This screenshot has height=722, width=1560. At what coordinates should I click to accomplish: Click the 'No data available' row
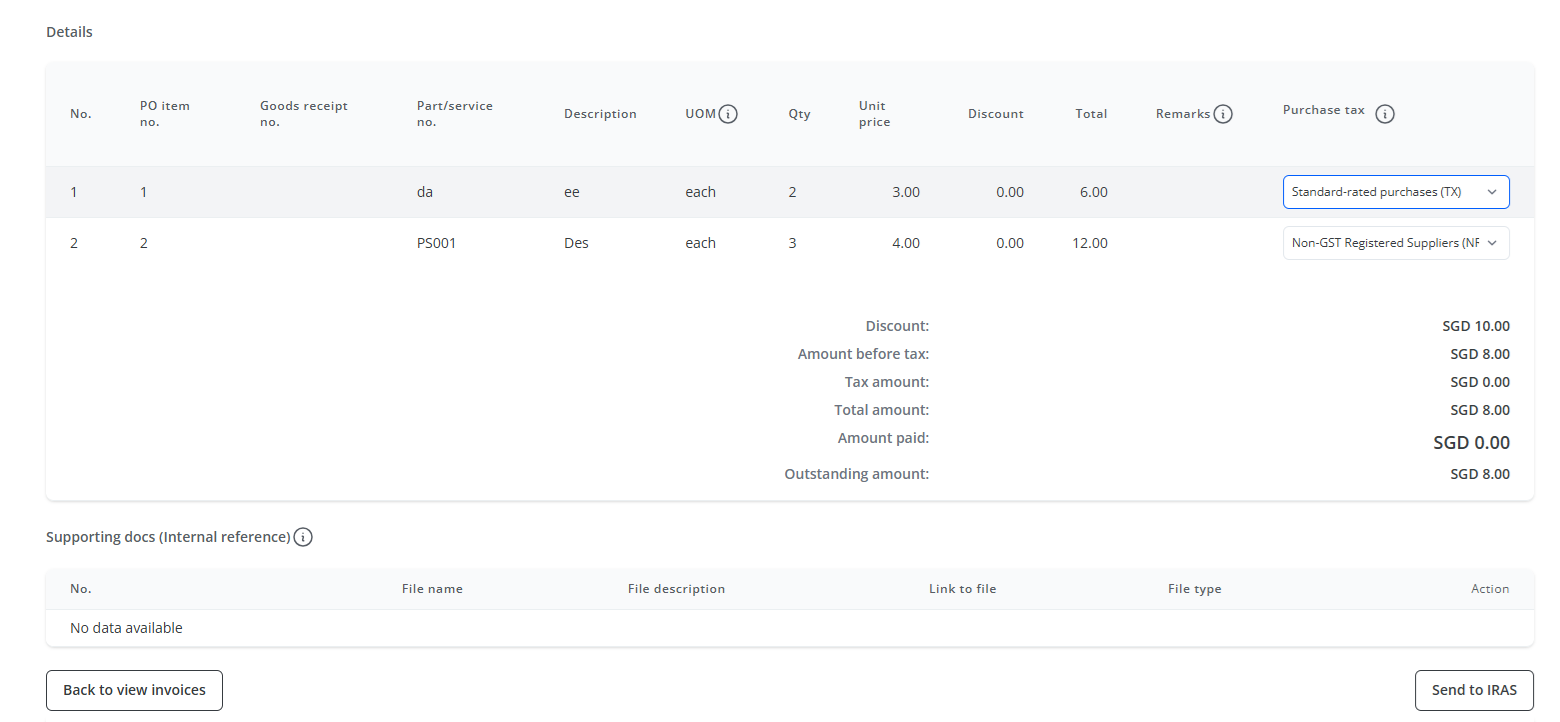tap(126, 628)
